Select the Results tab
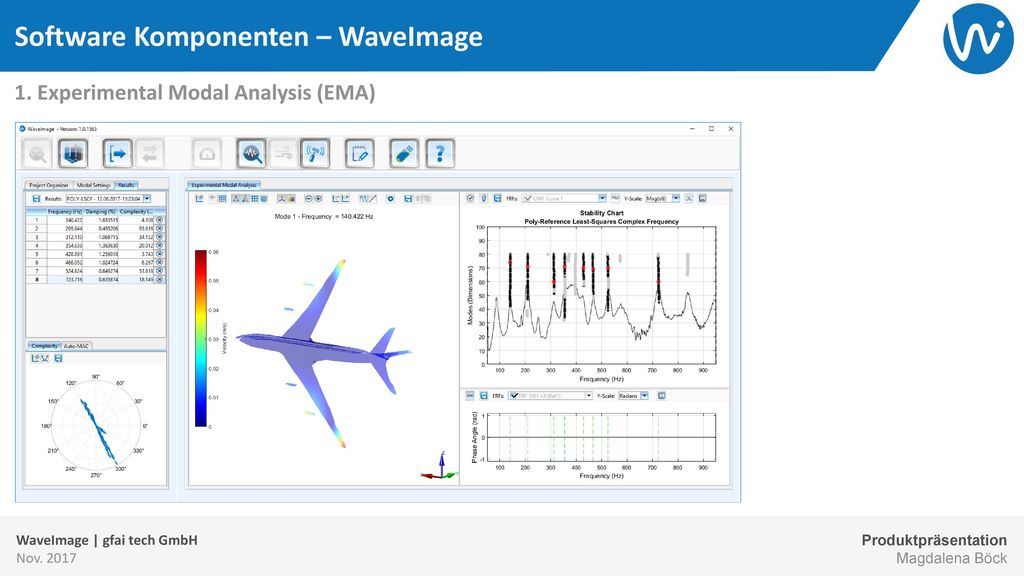The width and height of the screenshot is (1024, 576). pos(126,185)
